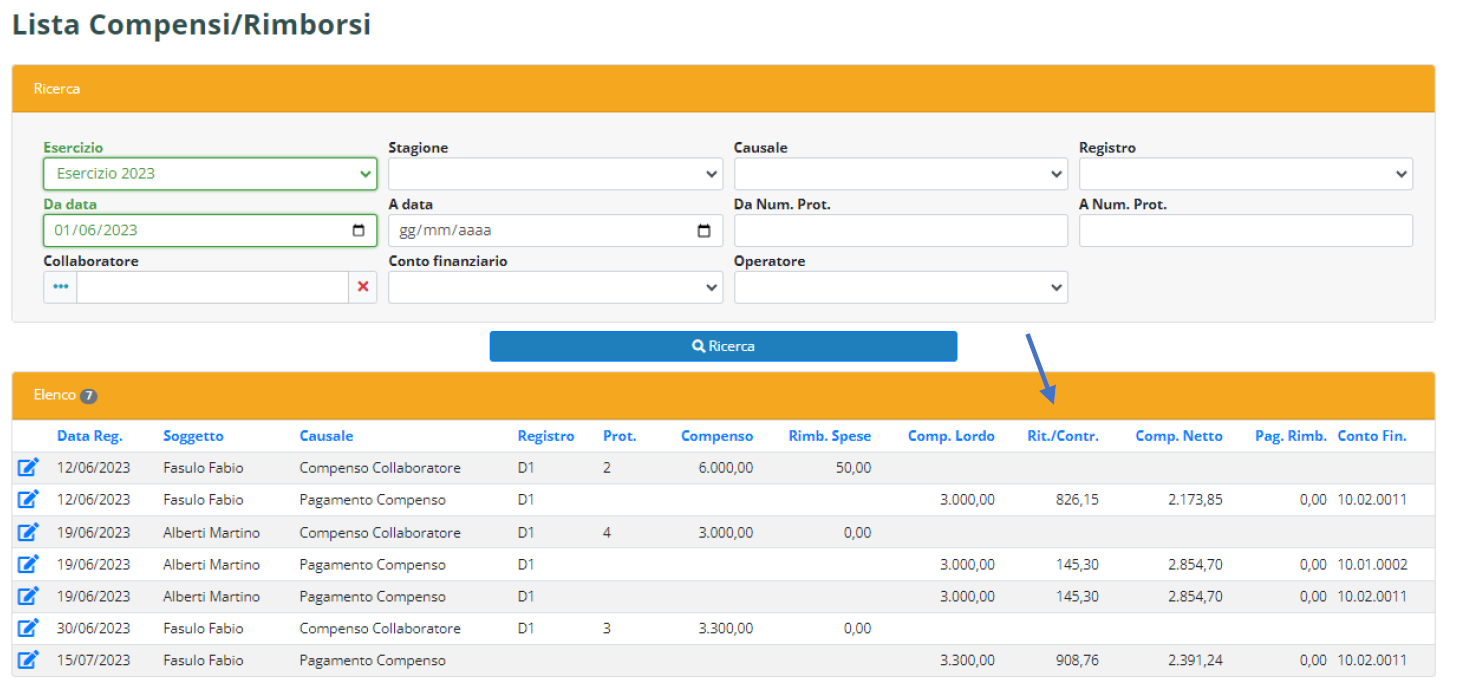Viewport: 1457px width, 694px height.
Task: Expand the Esercizio dropdown
Action: click(210, 174)
